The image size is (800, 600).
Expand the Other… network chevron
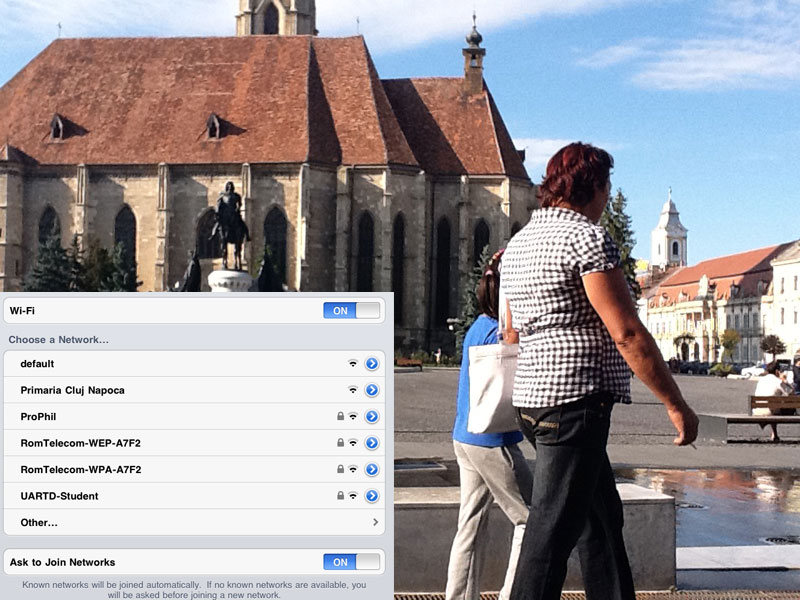pyautogui.click(x=375, y=522)
